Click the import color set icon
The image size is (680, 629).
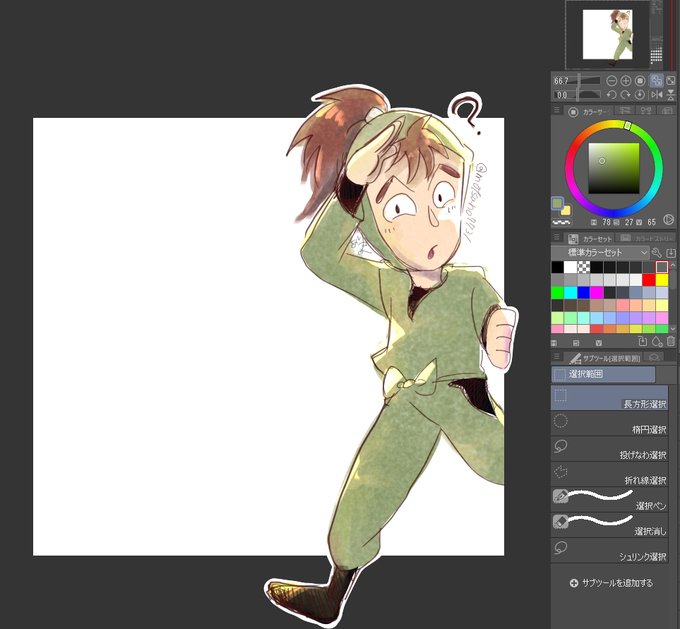(670, 252)
